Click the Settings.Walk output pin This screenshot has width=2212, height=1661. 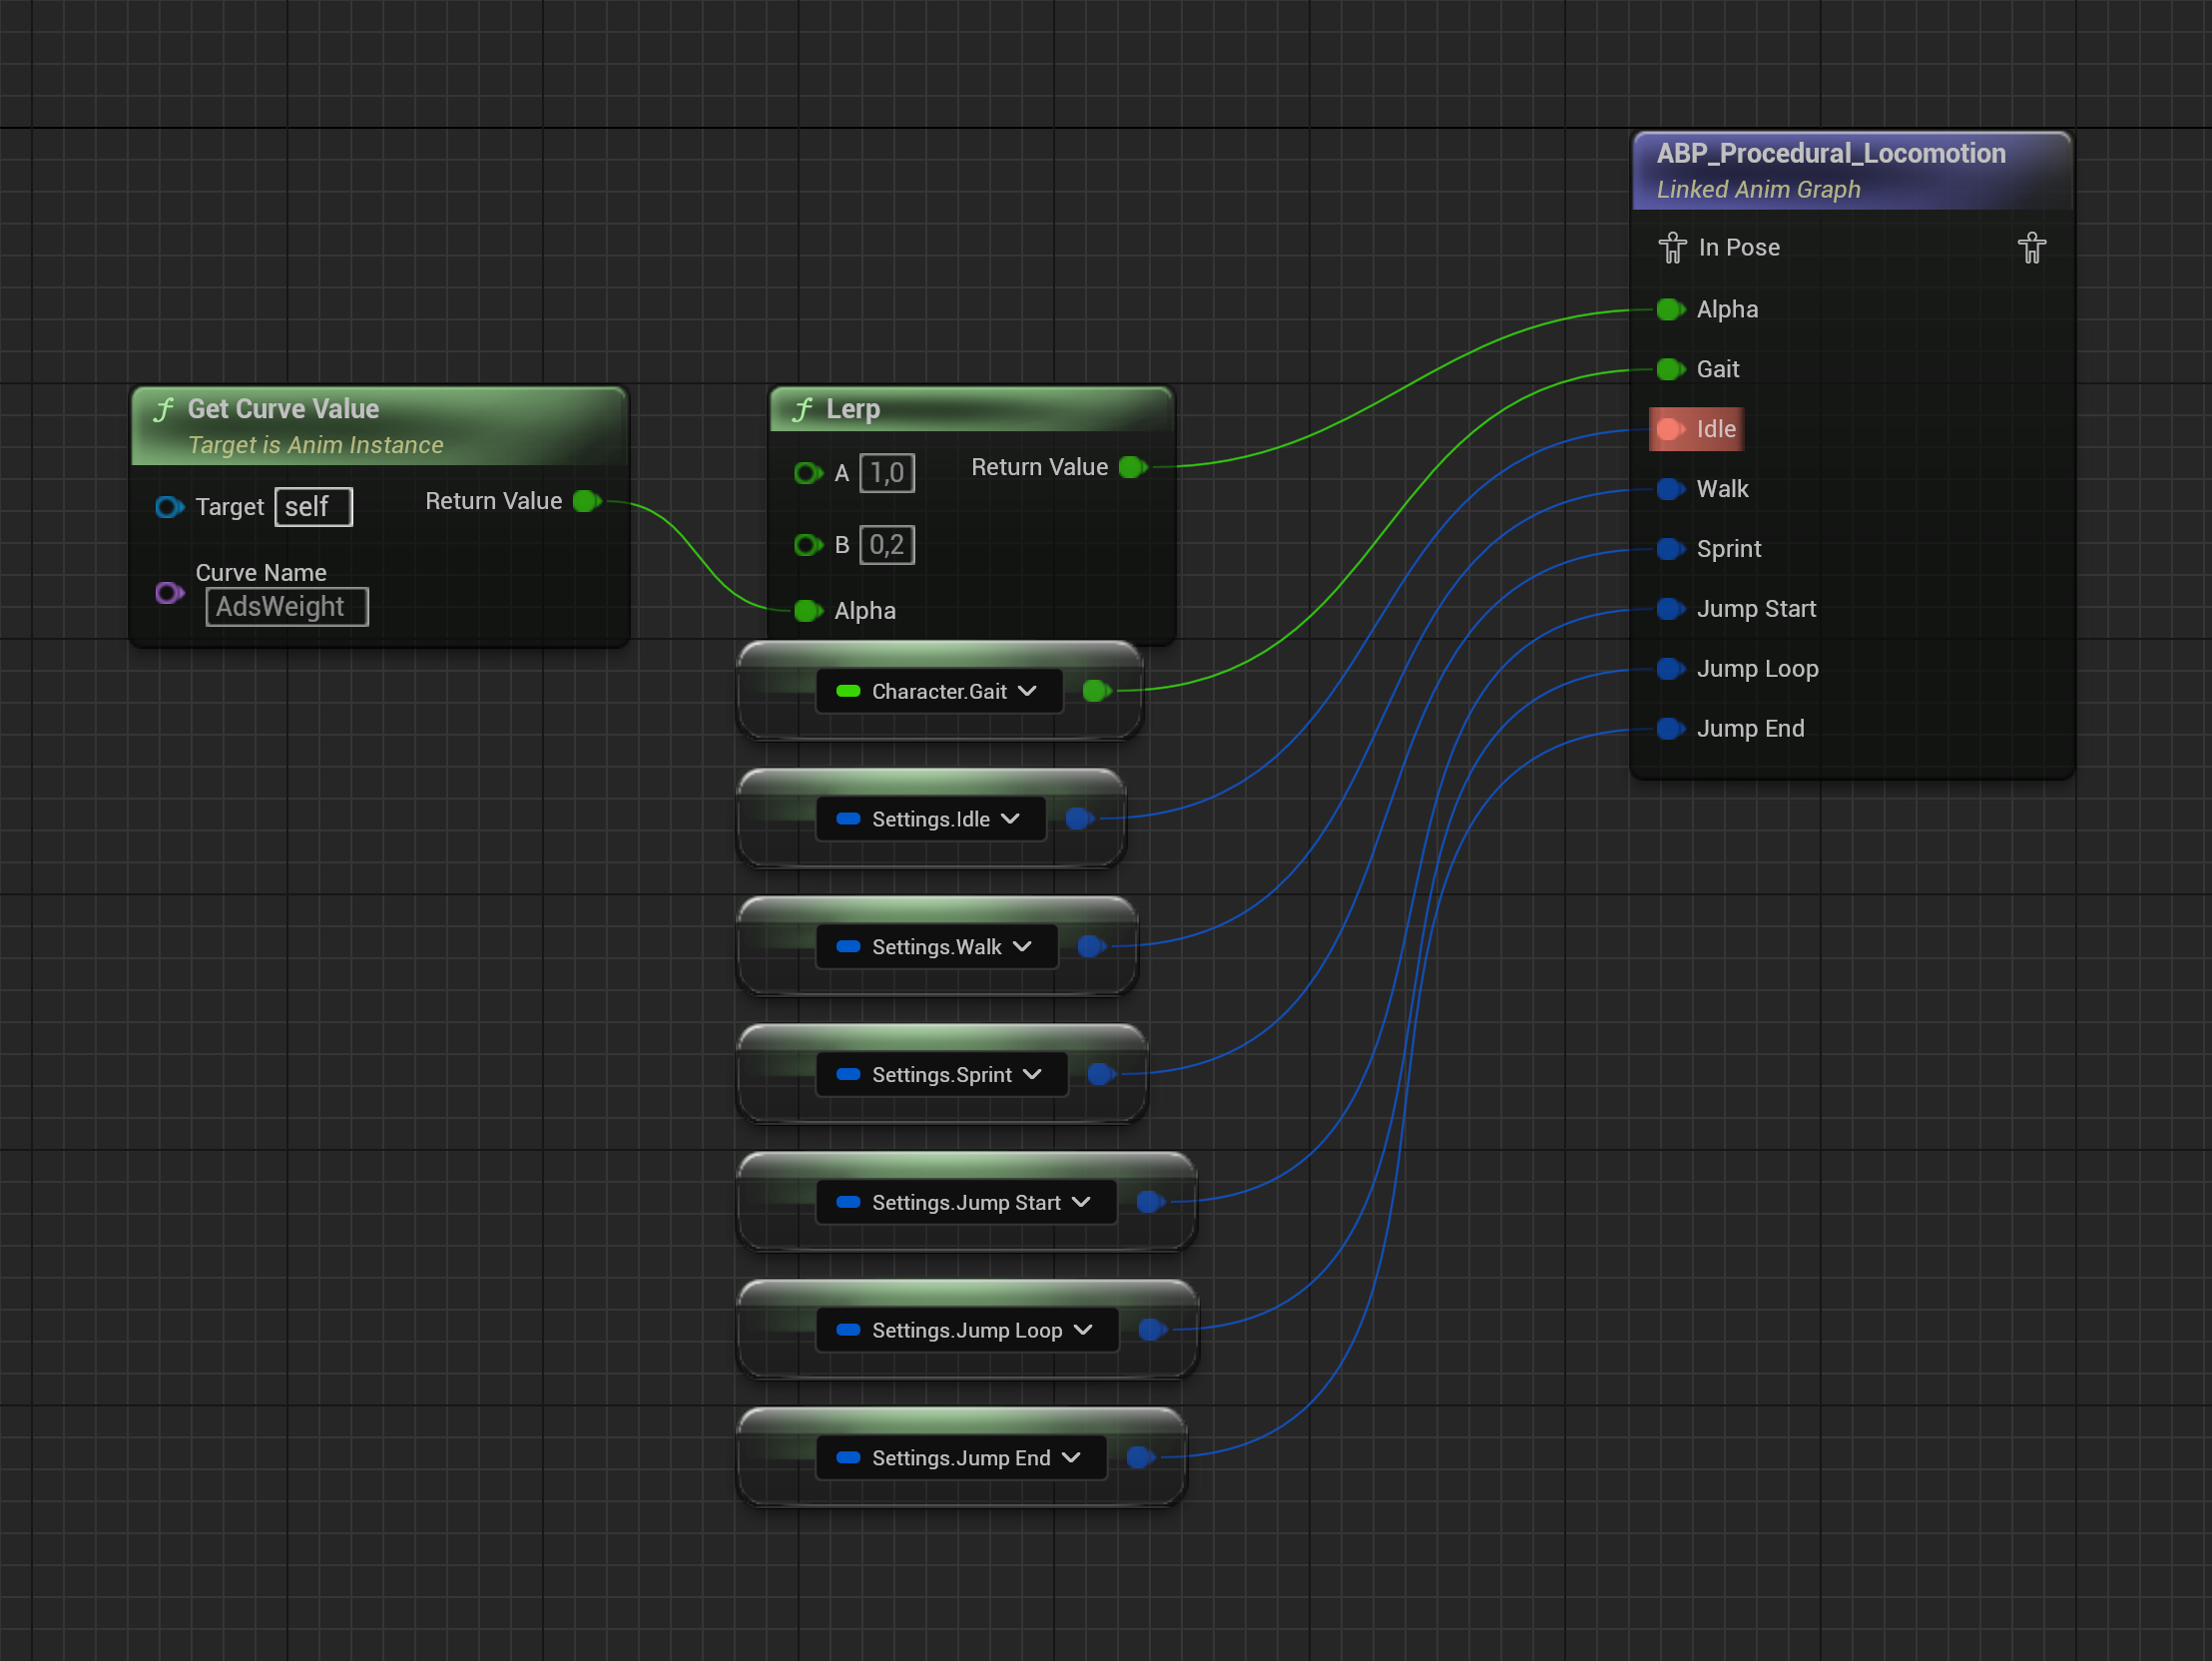[x=1091, y=947]
